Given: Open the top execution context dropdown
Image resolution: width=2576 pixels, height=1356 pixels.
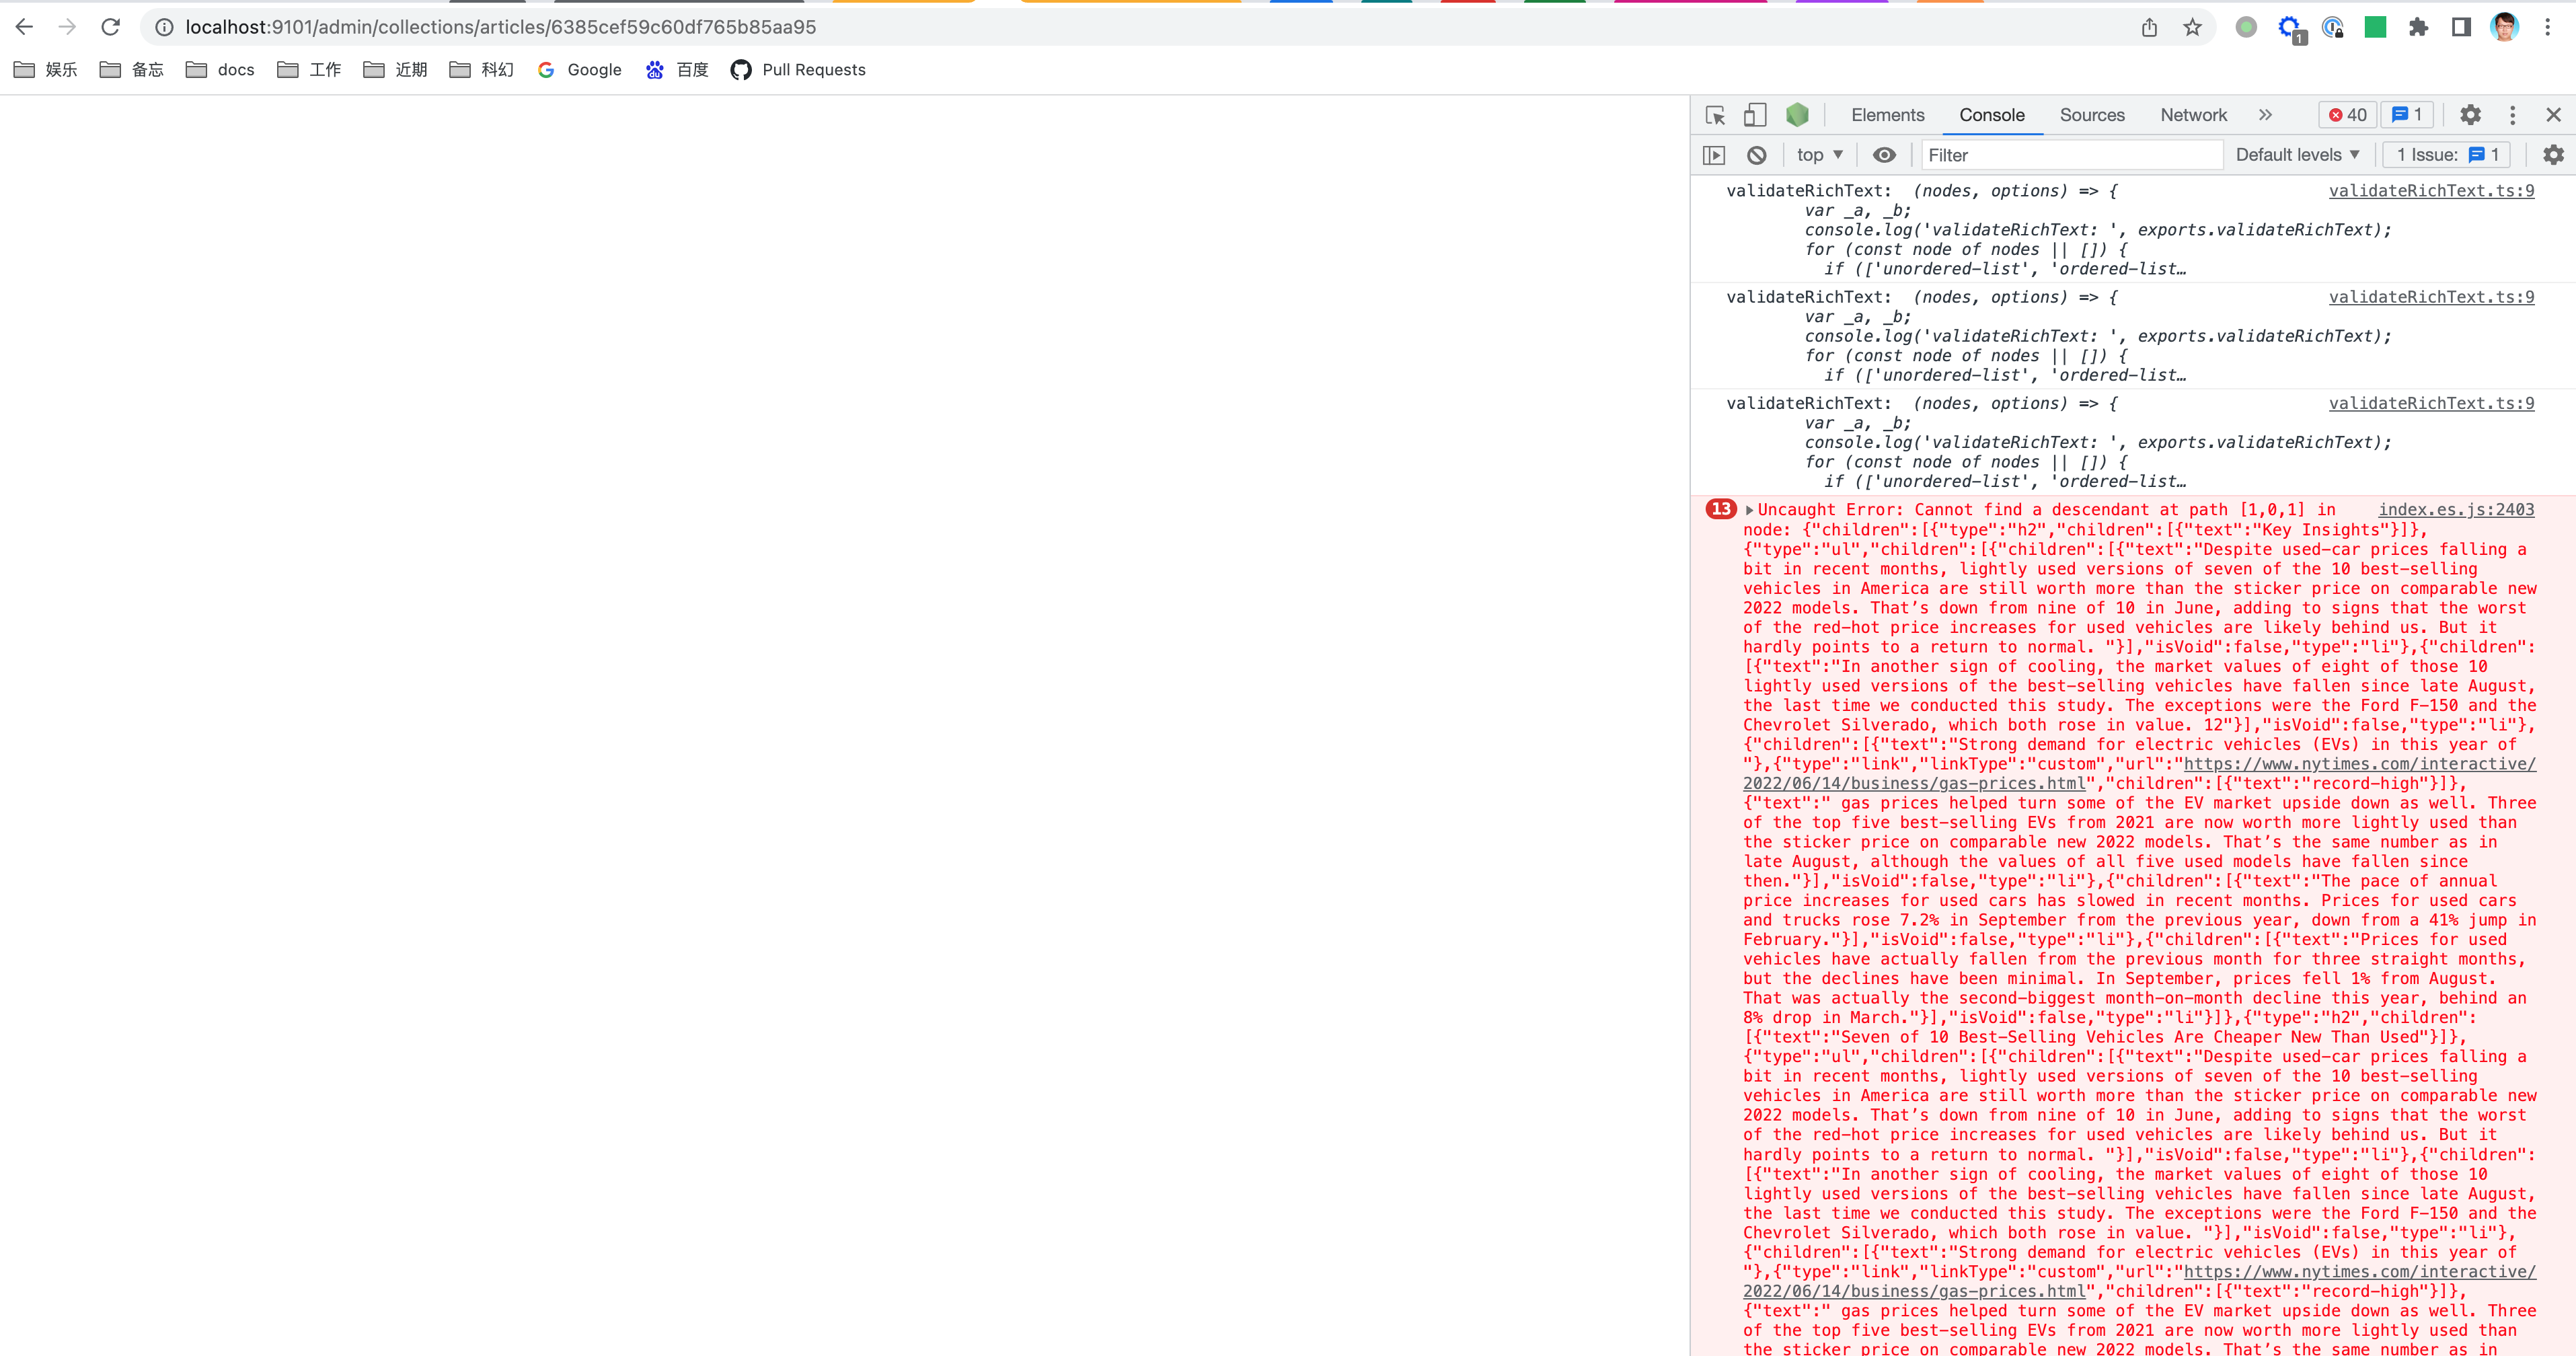Looking at the screenshot, I should click(x=1818, y=155).
